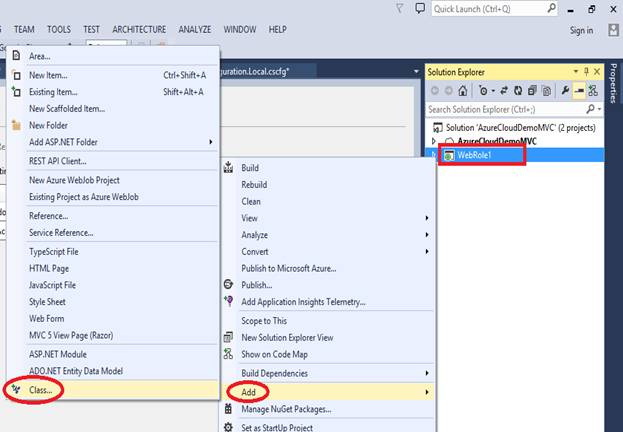623x432 pixels.
Task: Choose Existing Item... menu entry
Action: (113, 92)
